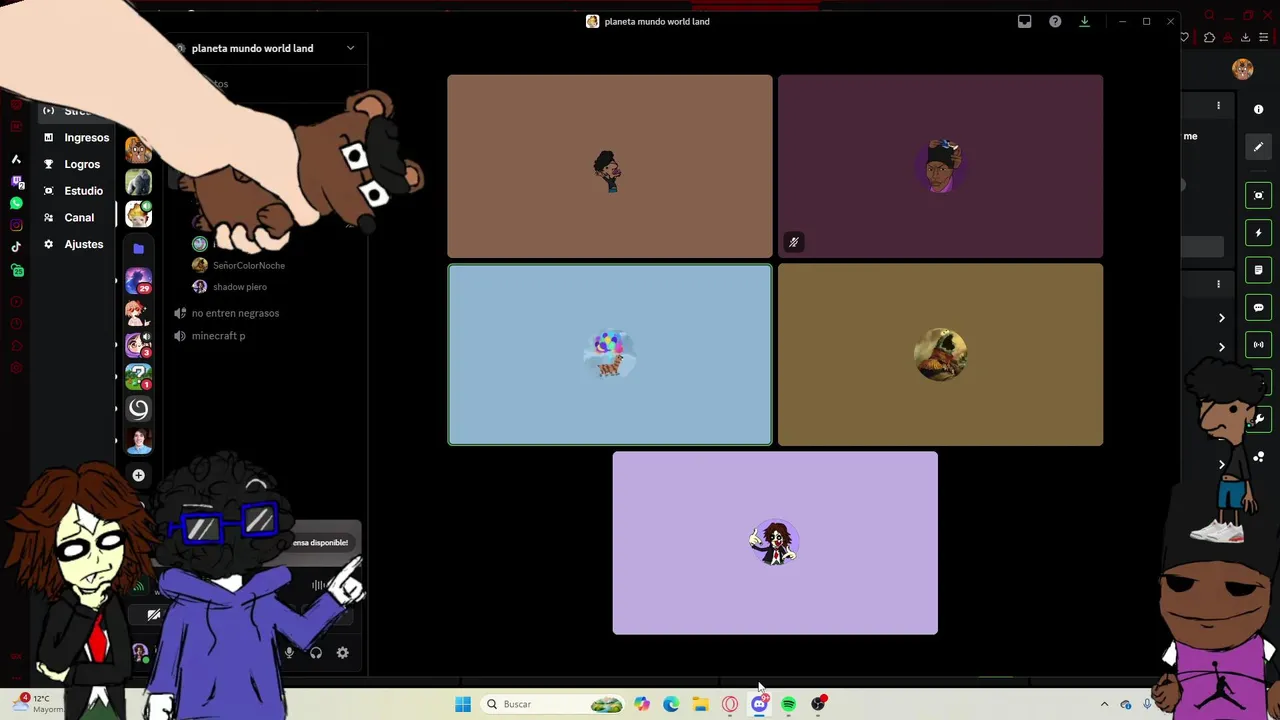Click the account avatar in the browser window
This screenshot has width=1280, height=720.
(x=1242, y=69)
